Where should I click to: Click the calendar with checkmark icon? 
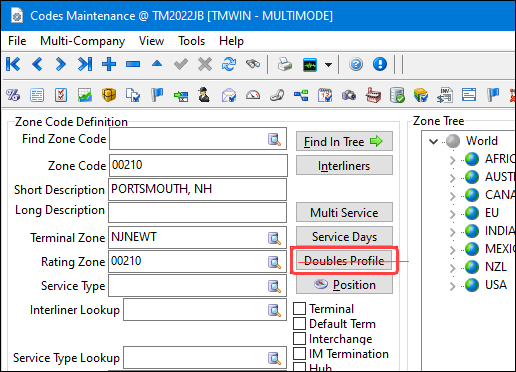coord(325,95)
